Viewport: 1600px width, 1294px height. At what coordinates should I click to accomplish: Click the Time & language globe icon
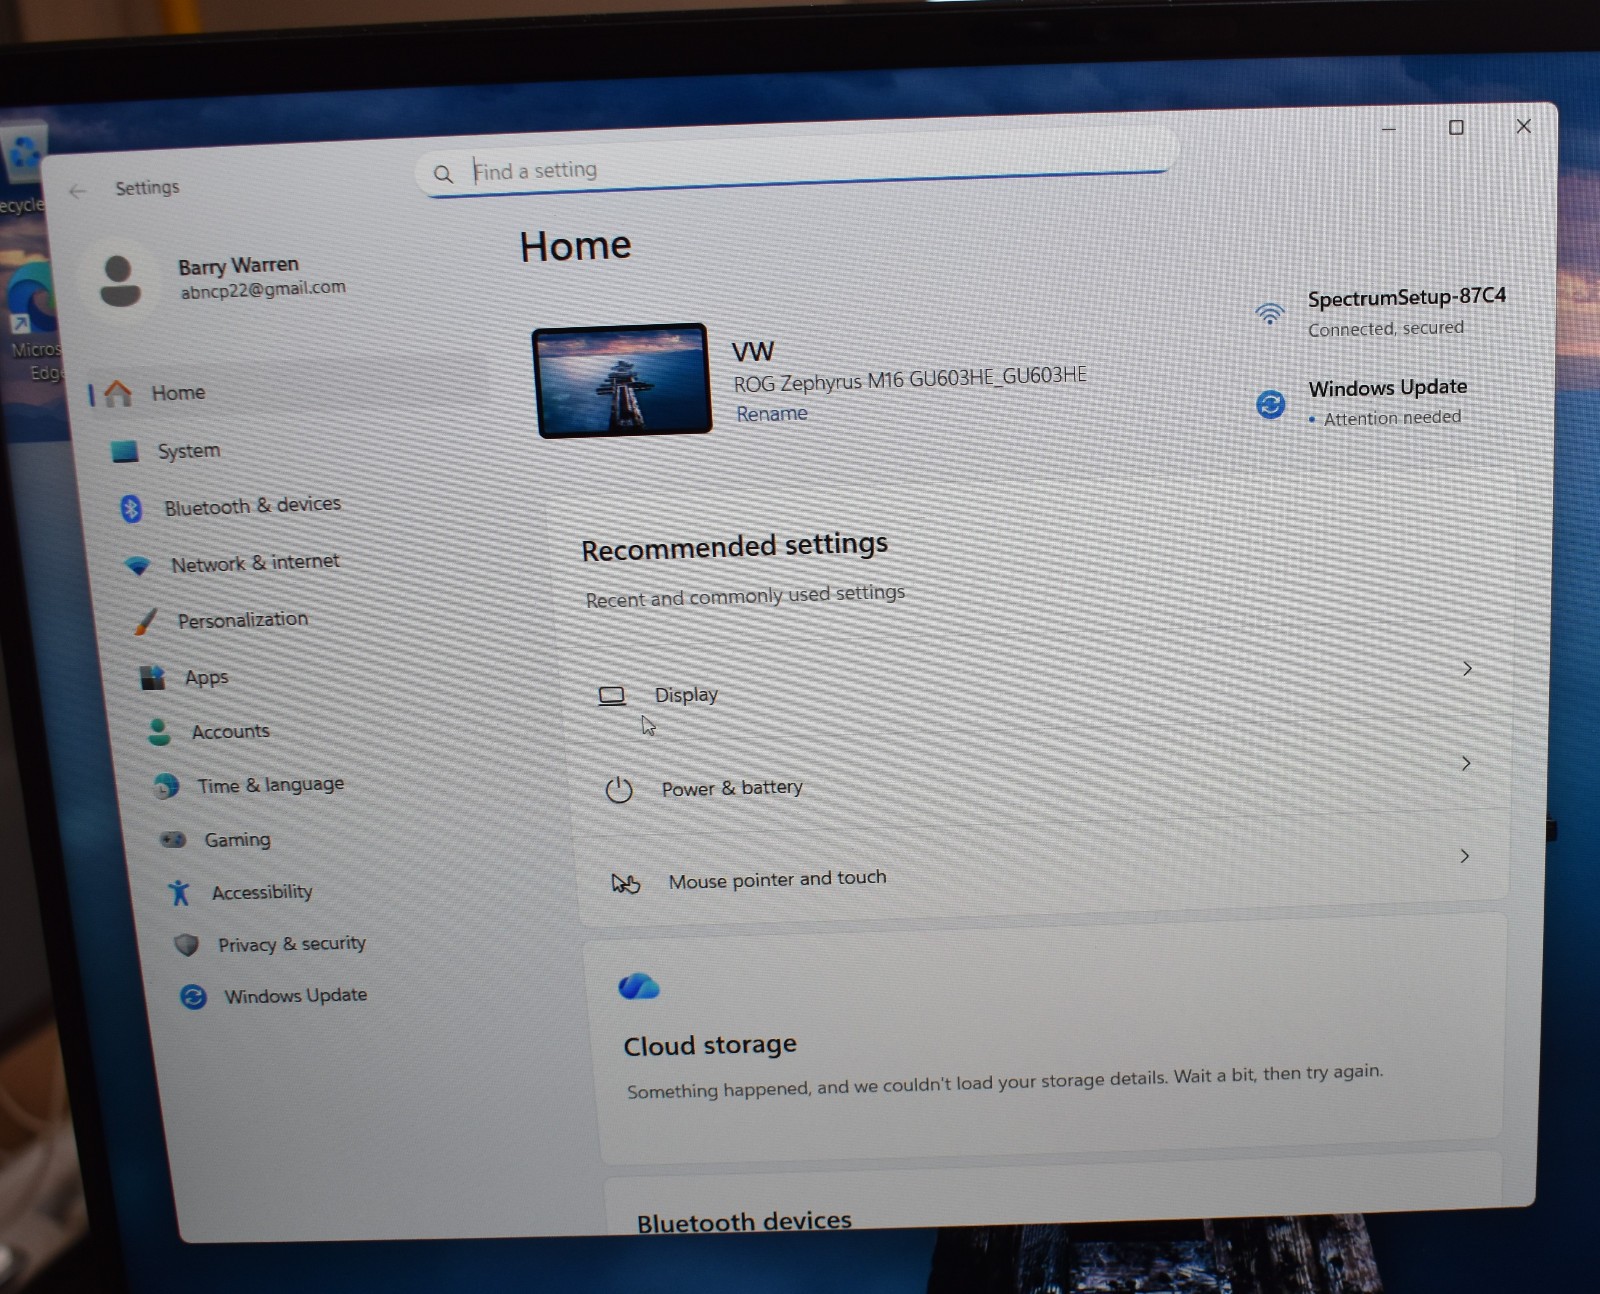click(x=166, y=787)
